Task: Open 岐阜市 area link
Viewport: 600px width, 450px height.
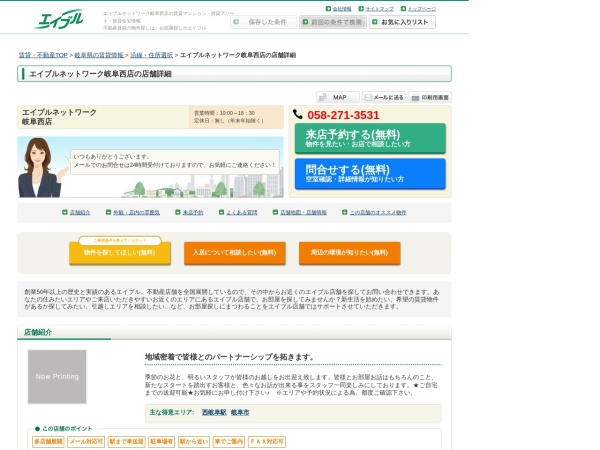Action: (x=240, y=412)
